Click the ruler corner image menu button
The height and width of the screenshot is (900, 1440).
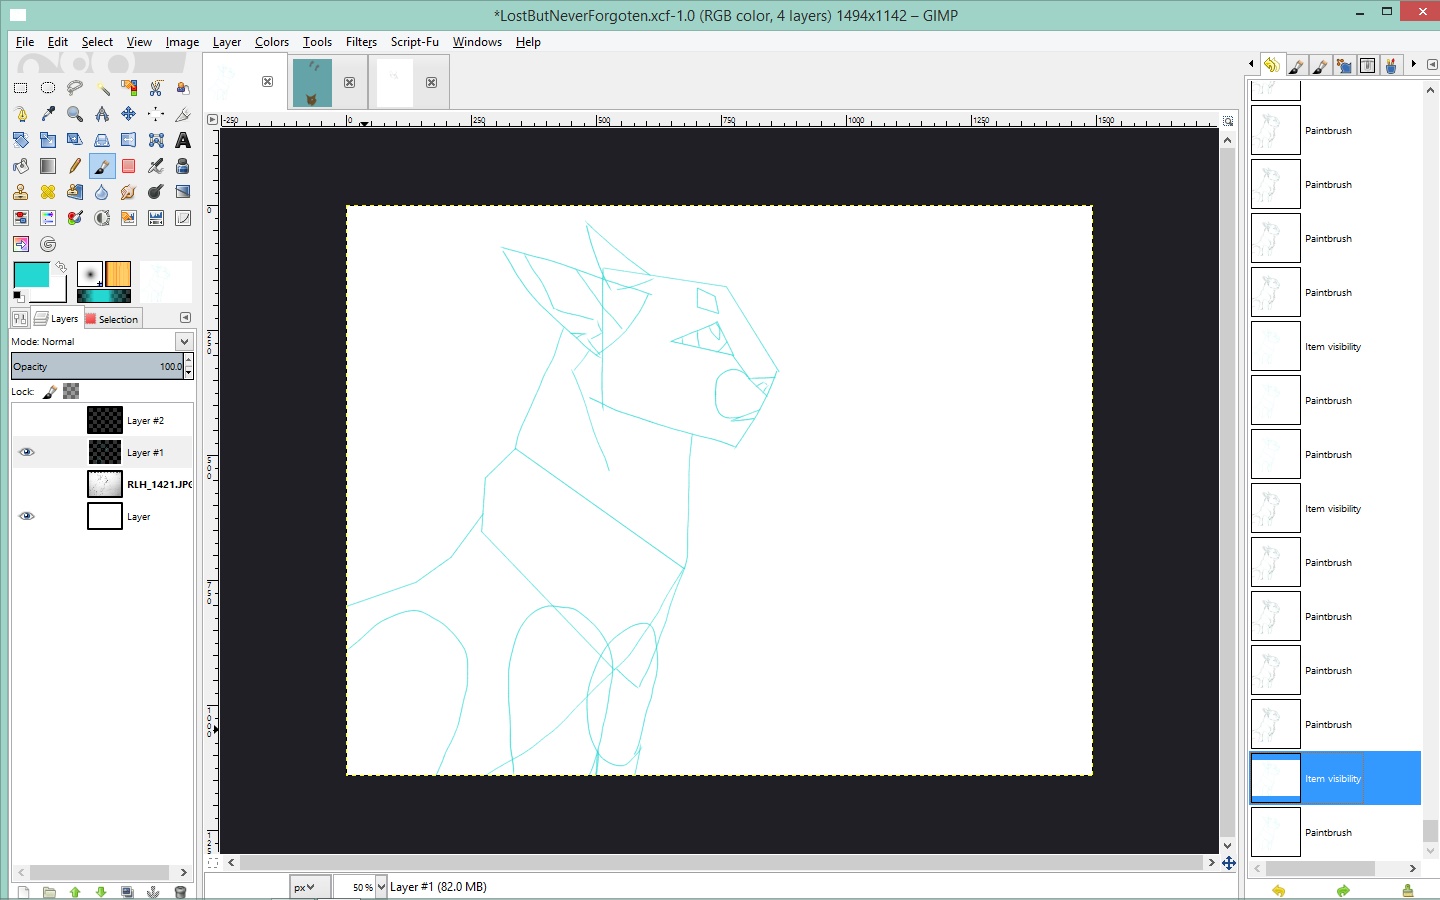(212, 120)
